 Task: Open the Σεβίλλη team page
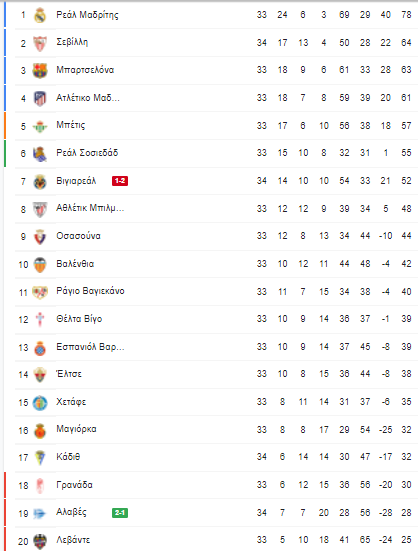coord(72,43)
